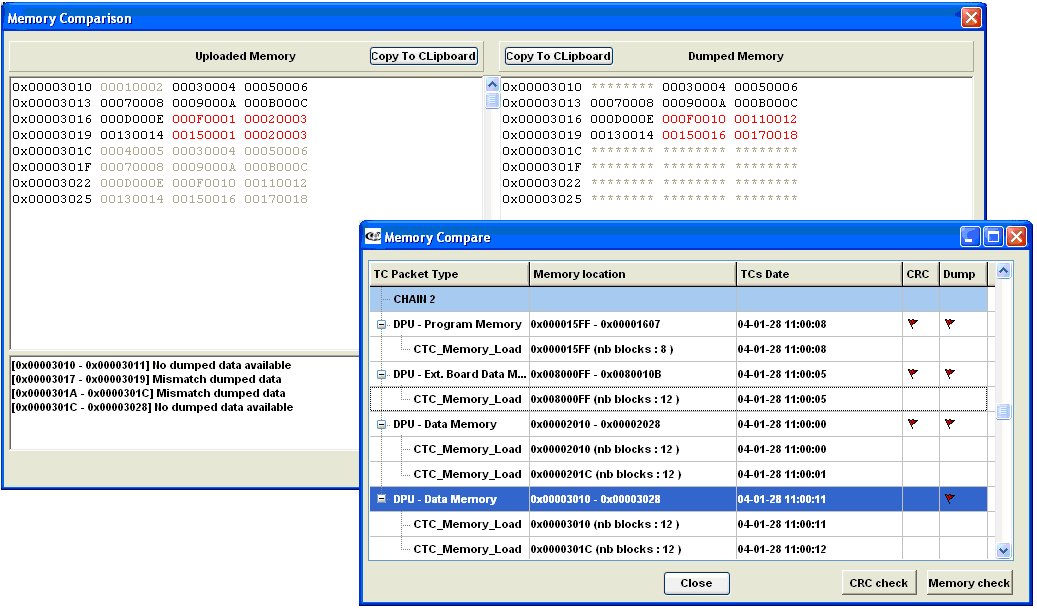The width and height of the screenshot is (1037, 609).
Task: Click Dump flag in Ext. Board Data row
Action: (x=949, y=374)
